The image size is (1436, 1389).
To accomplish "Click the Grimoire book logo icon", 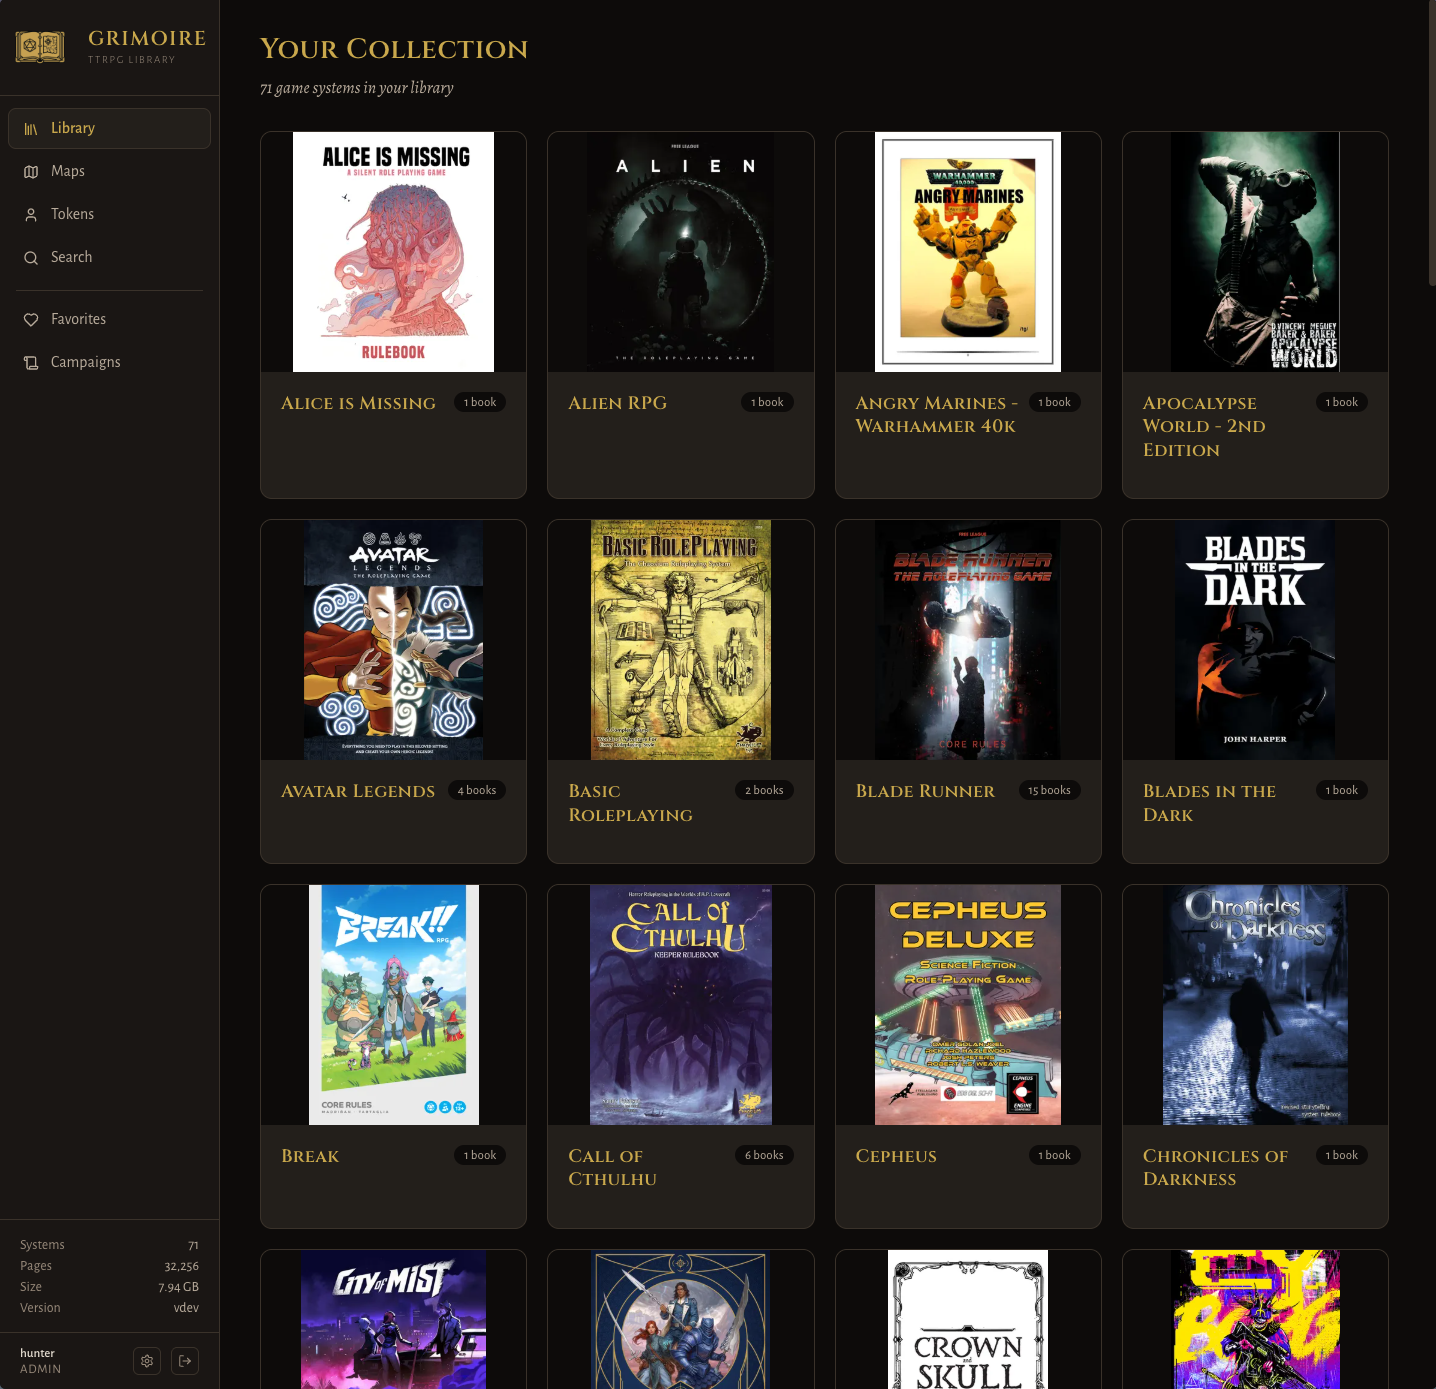I will [40, 46].
